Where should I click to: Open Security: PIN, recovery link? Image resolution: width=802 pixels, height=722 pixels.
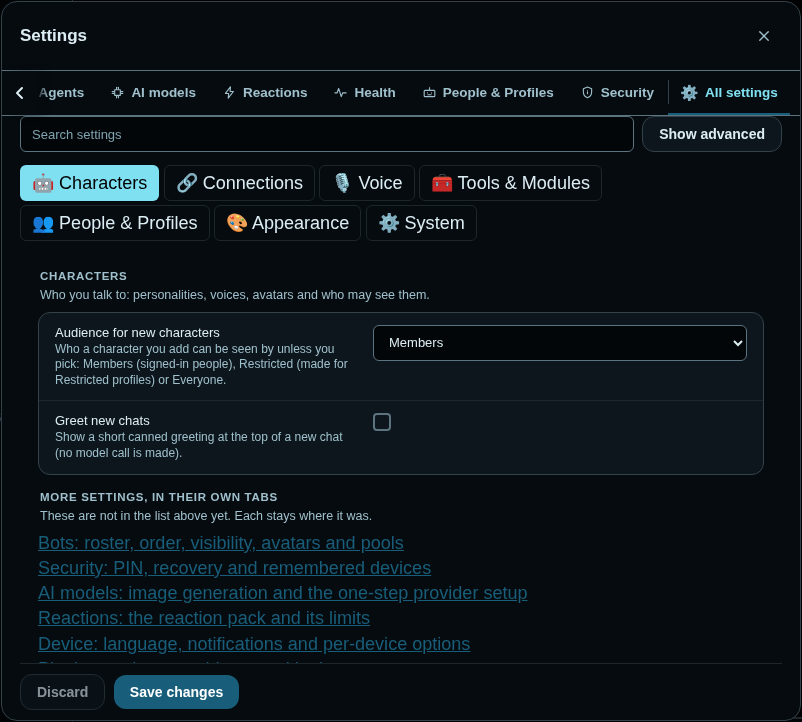point(235,568)
